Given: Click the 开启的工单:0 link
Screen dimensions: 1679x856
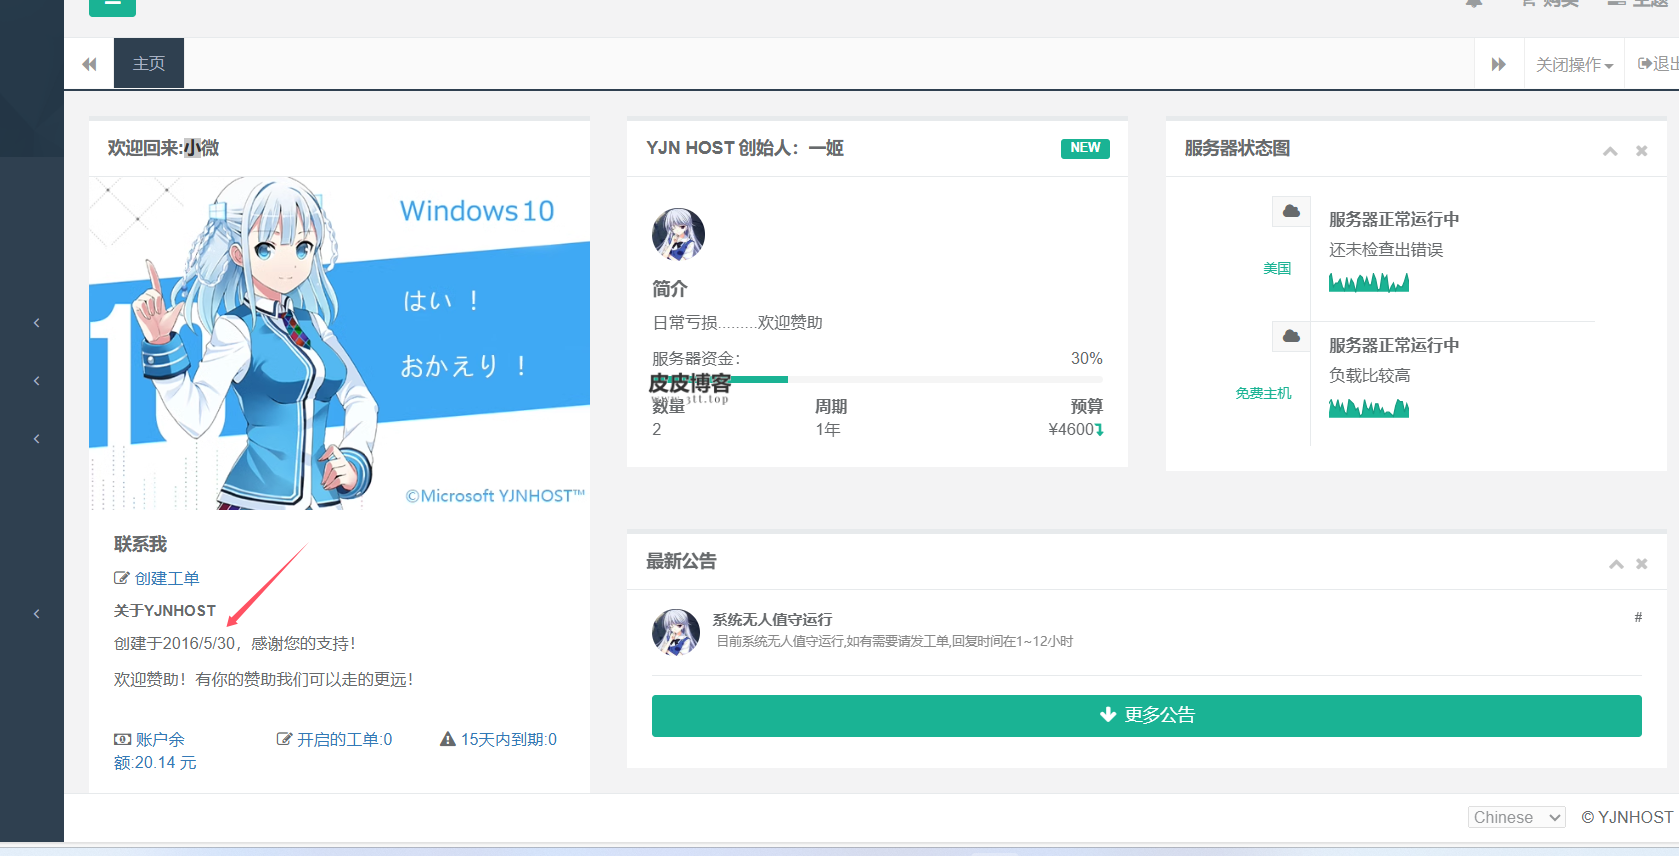Looking at the screenshot, I should (335, 739).
